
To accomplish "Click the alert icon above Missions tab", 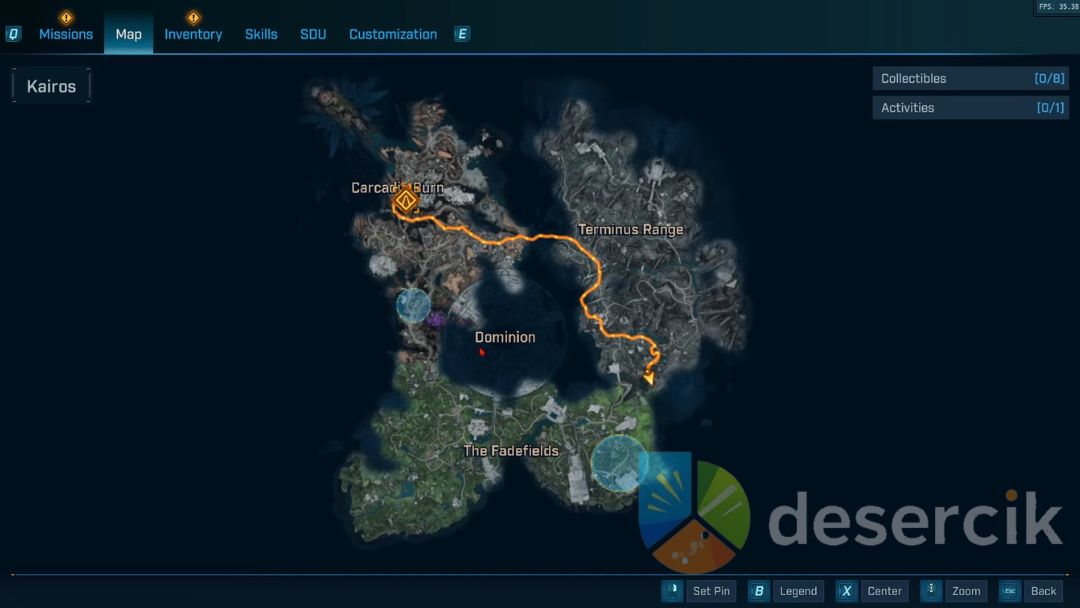I will click(x=66, y=17).
